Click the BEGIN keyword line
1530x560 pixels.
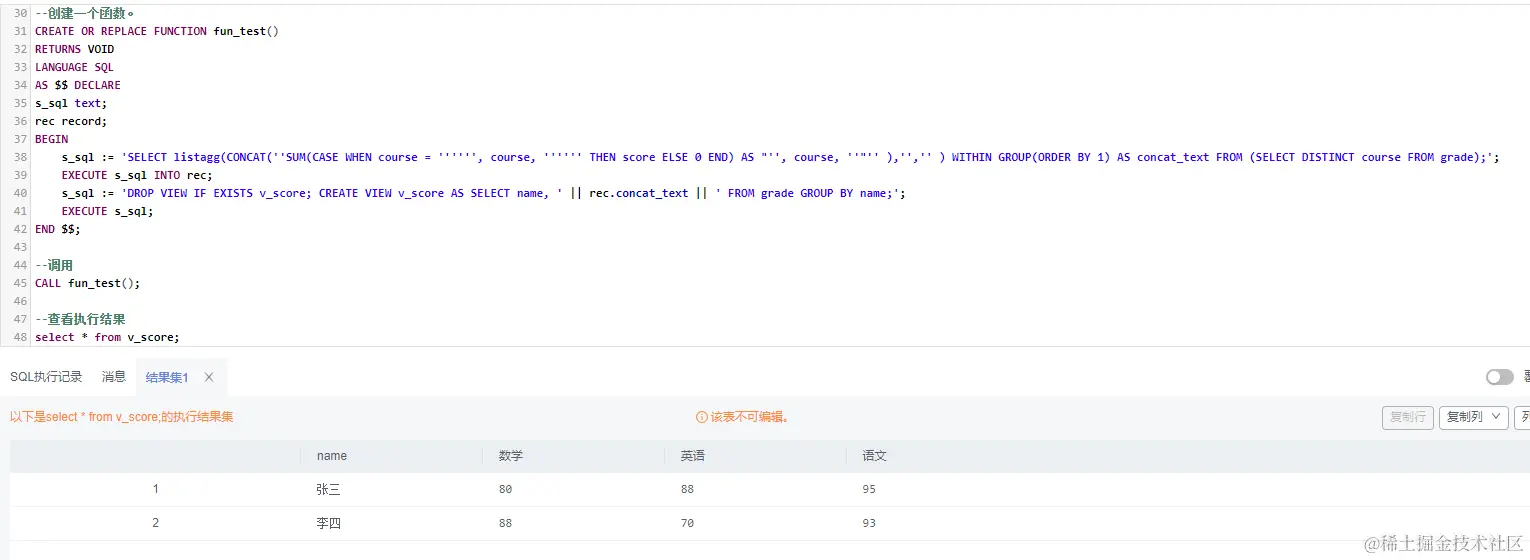pos(52,139)
